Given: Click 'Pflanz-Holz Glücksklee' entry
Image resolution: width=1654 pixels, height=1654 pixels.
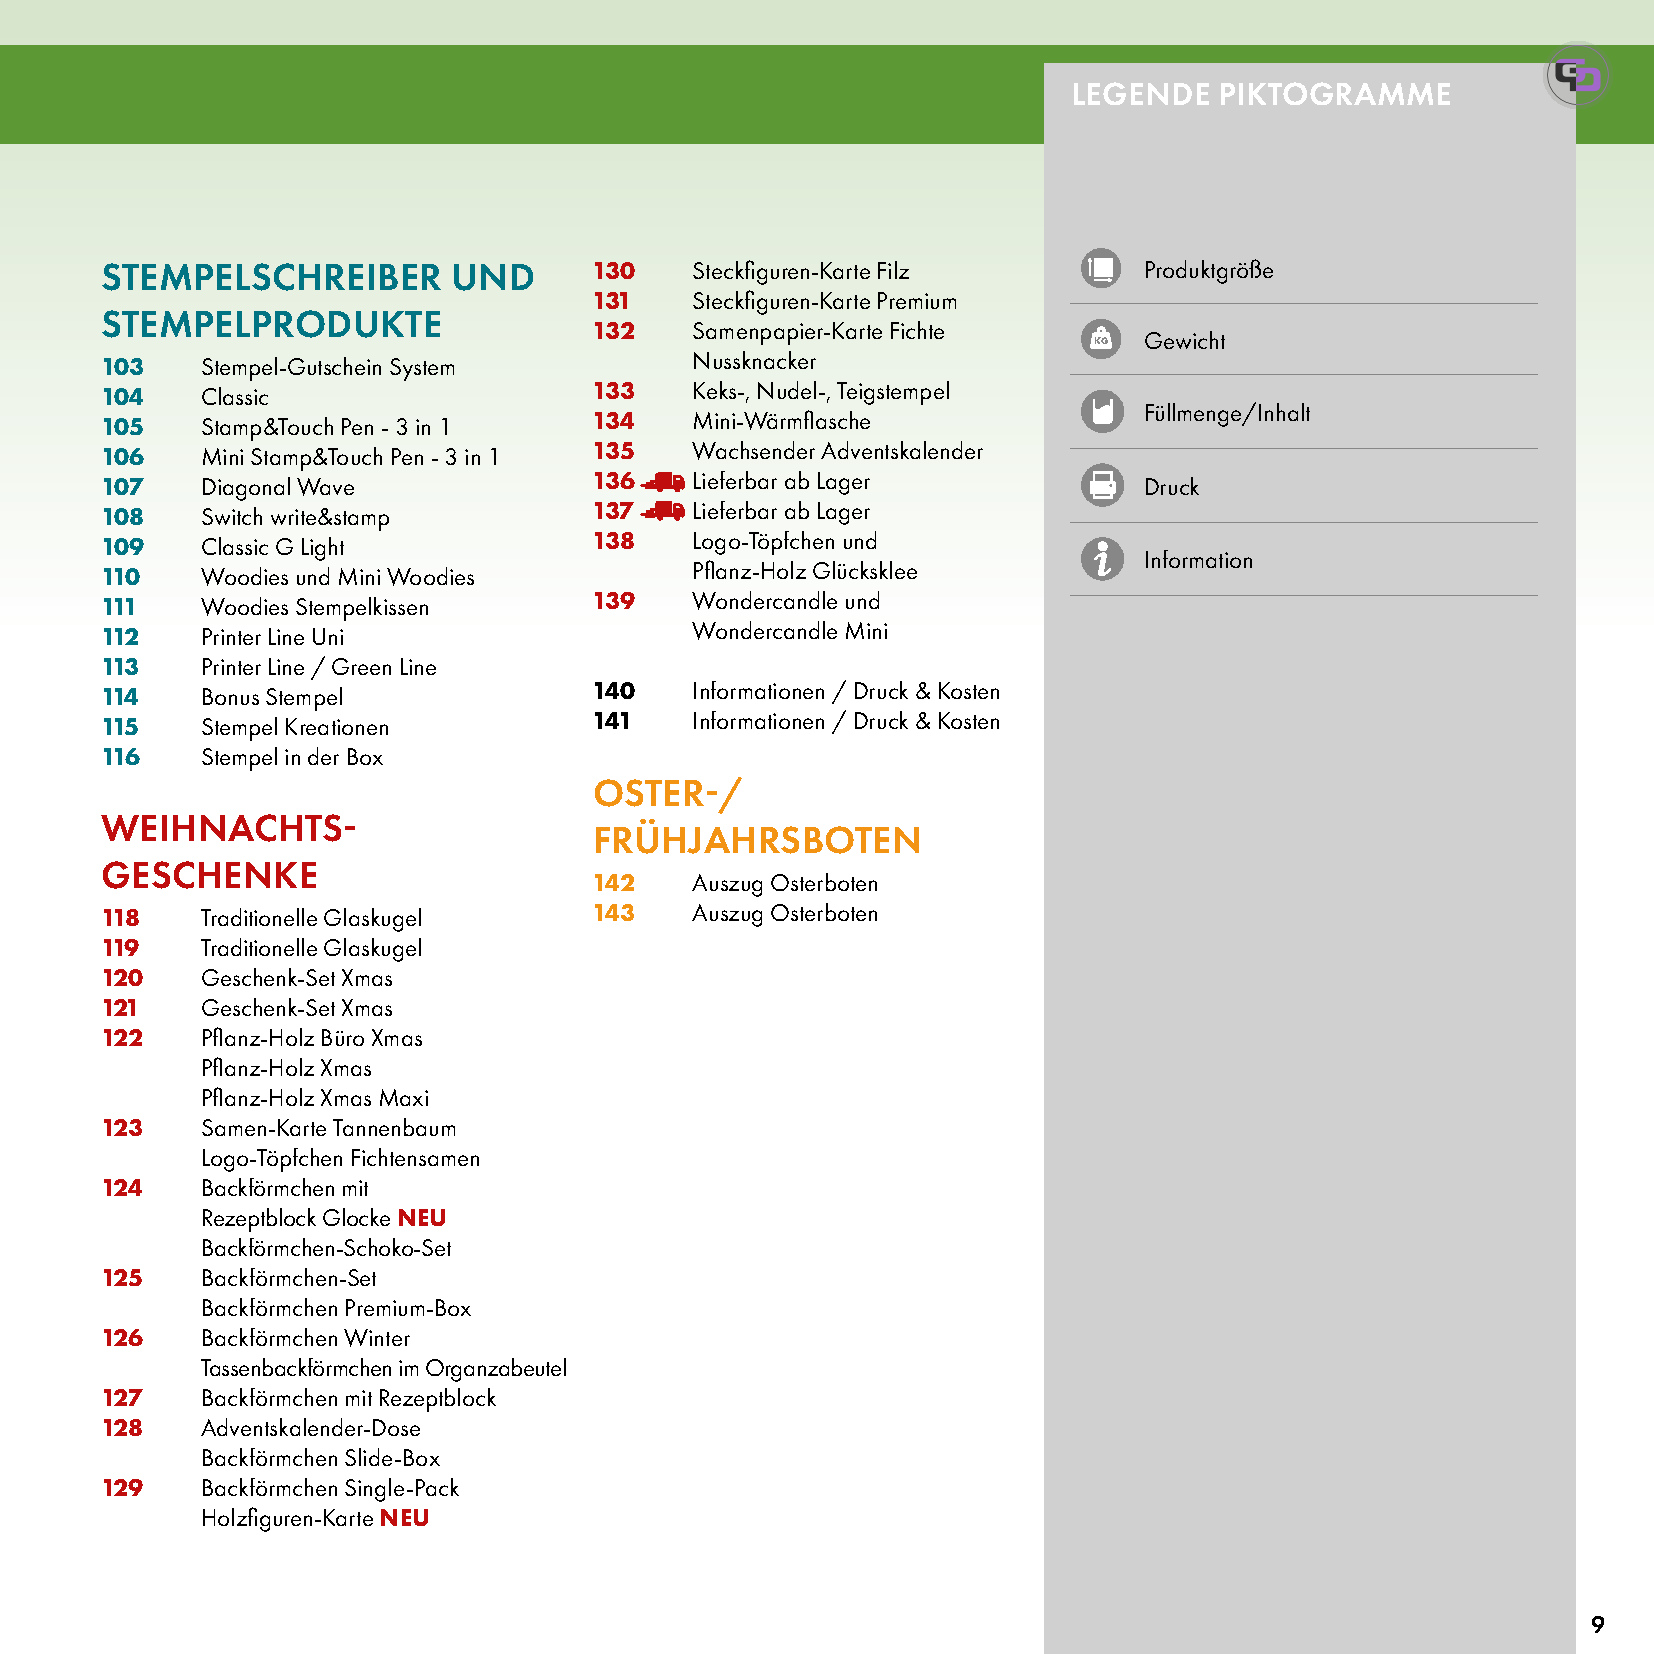Looking at the screenshot, I should tap(805, 572).
